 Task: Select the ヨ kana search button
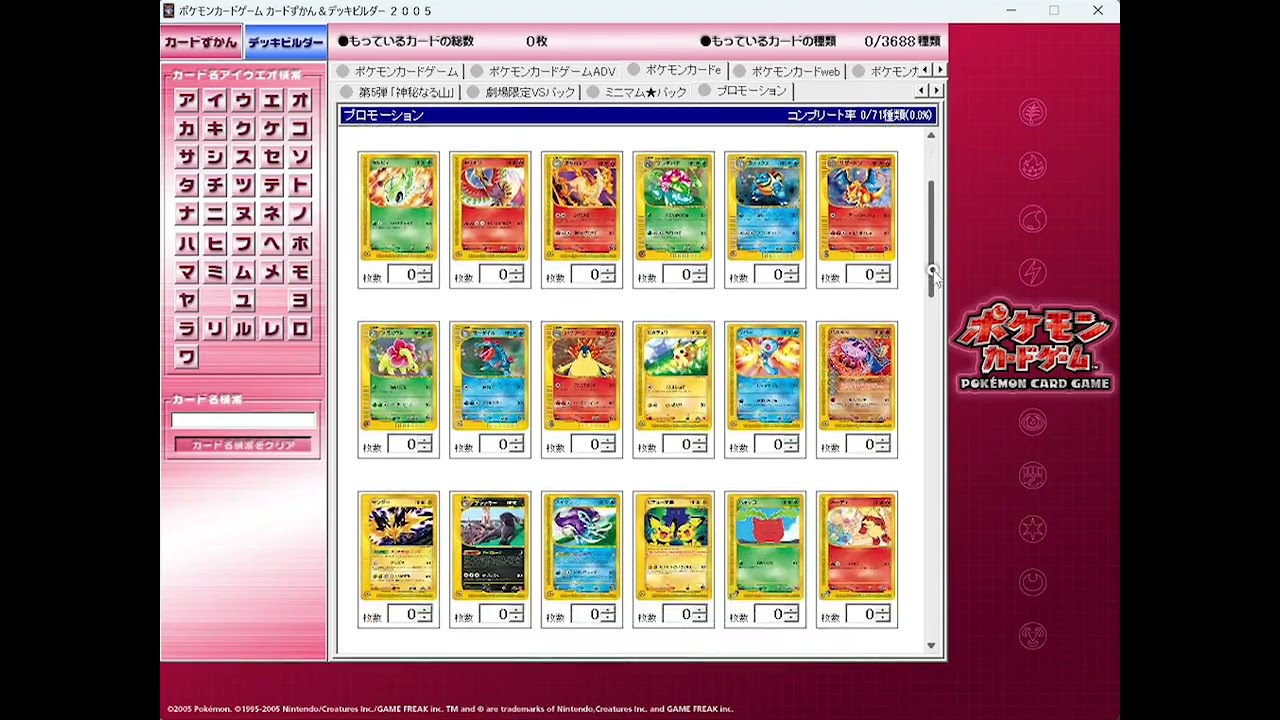coord(300,300)
